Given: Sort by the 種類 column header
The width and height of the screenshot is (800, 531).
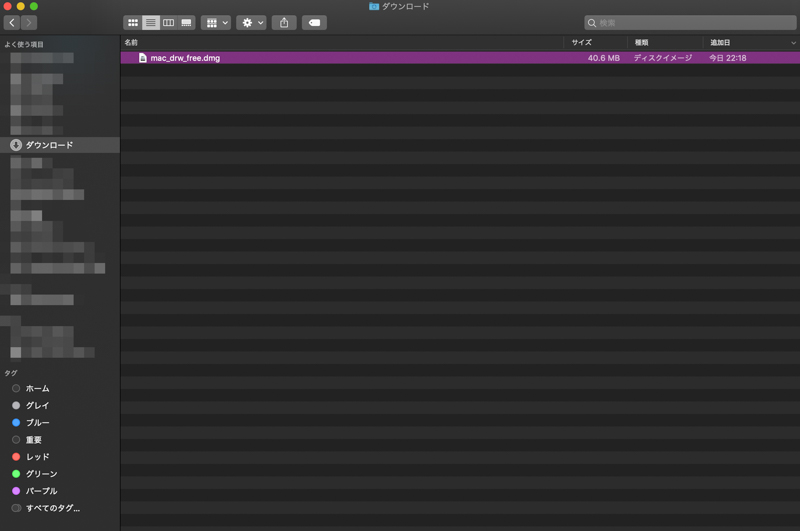Looking at the screenshot, I should coord(641,42).
